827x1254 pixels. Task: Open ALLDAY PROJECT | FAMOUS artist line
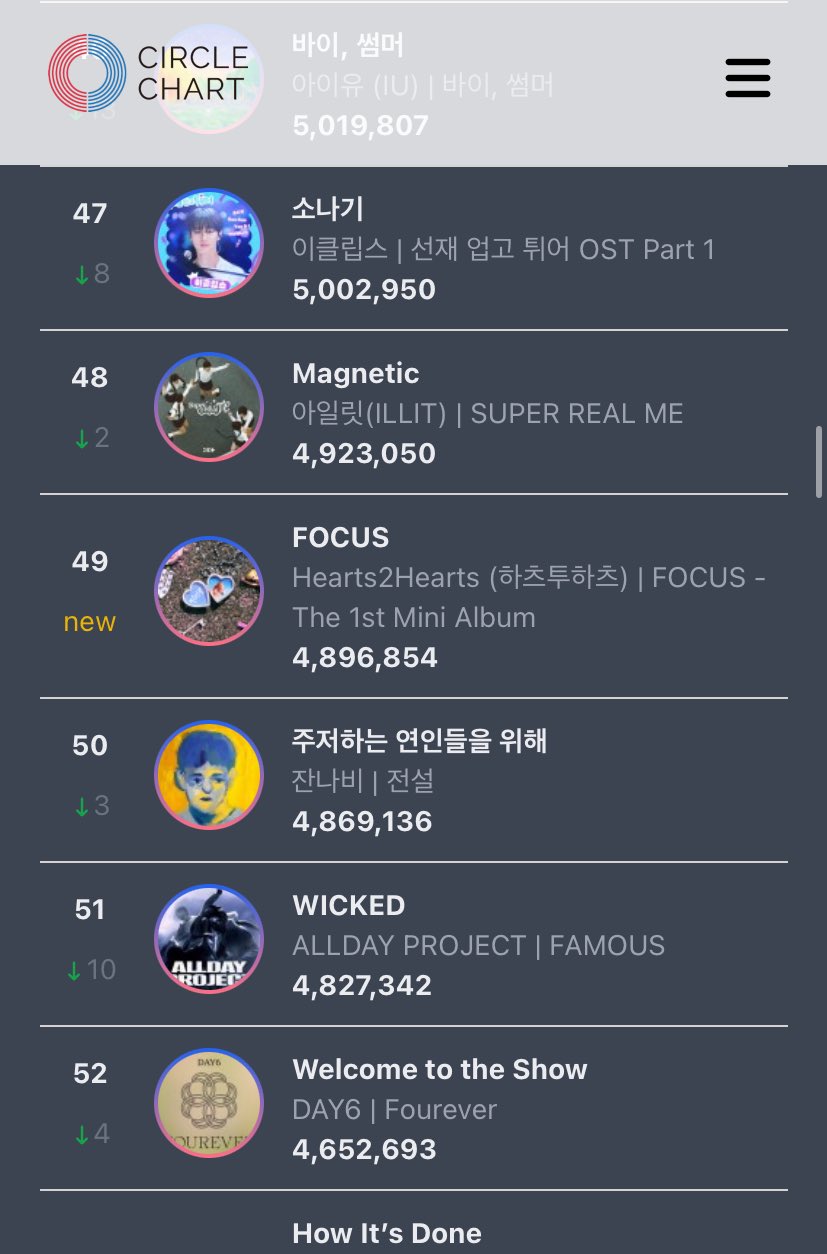pos(478,945)
